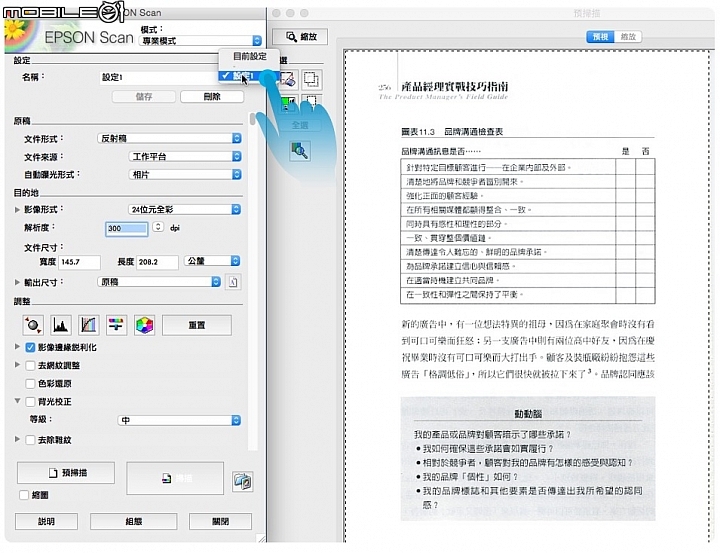Click the delete marquee eraser icon

tap(288, 79)
